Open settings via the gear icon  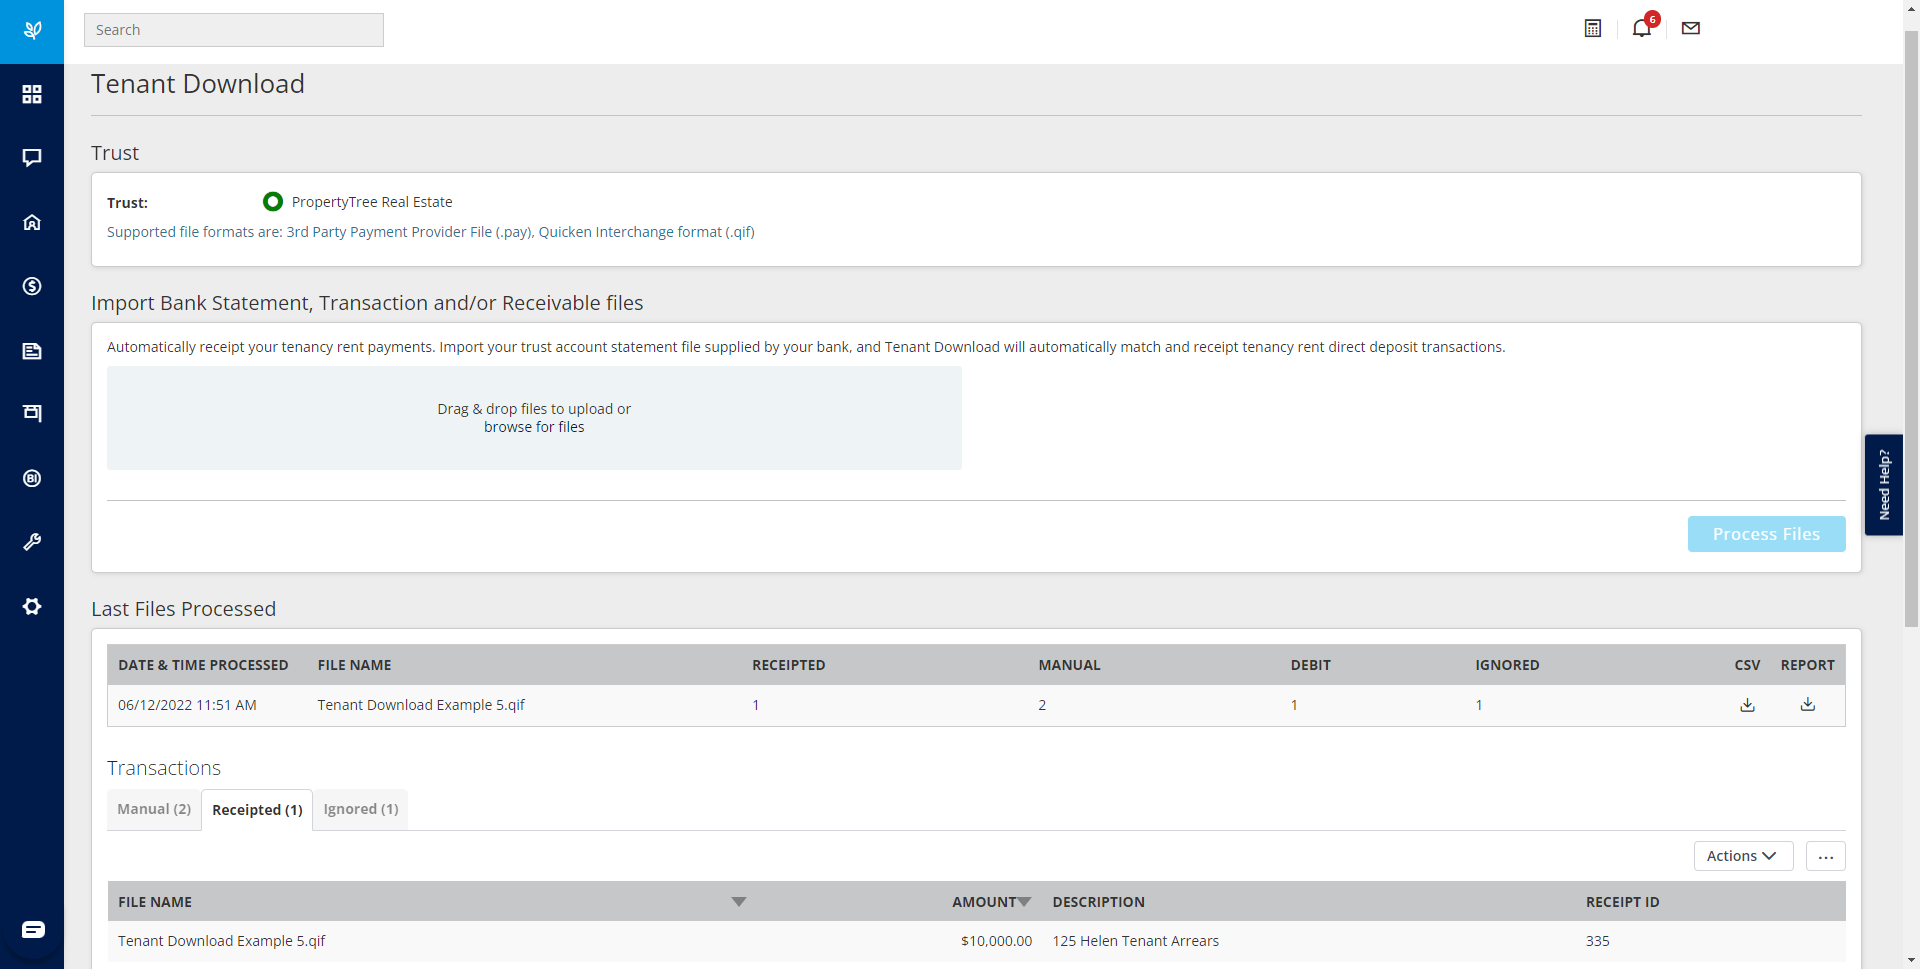[x=32, y=607]
